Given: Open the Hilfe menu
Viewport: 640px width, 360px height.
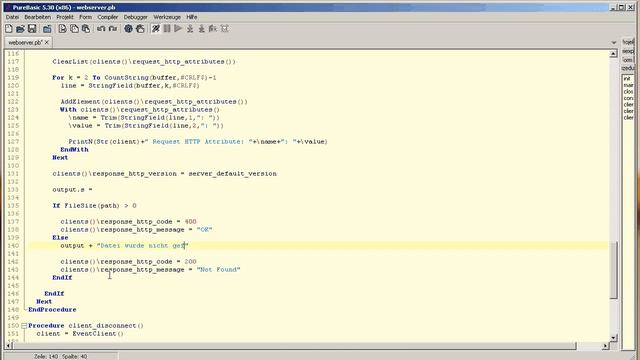Looking at the screenshot, I should (192, 17).
